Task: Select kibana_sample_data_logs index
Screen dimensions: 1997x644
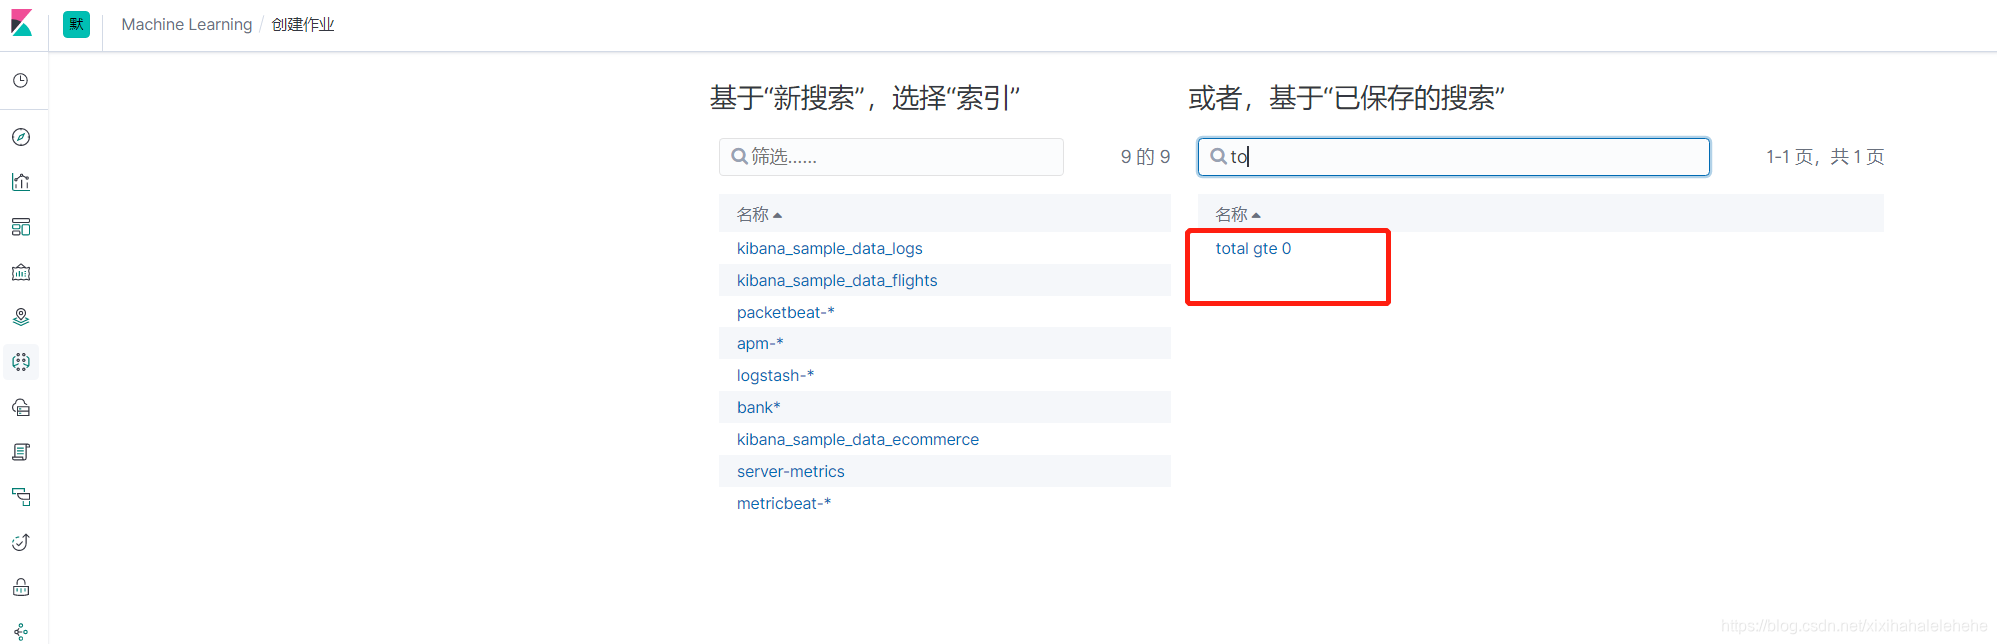Action: point(830,248)
